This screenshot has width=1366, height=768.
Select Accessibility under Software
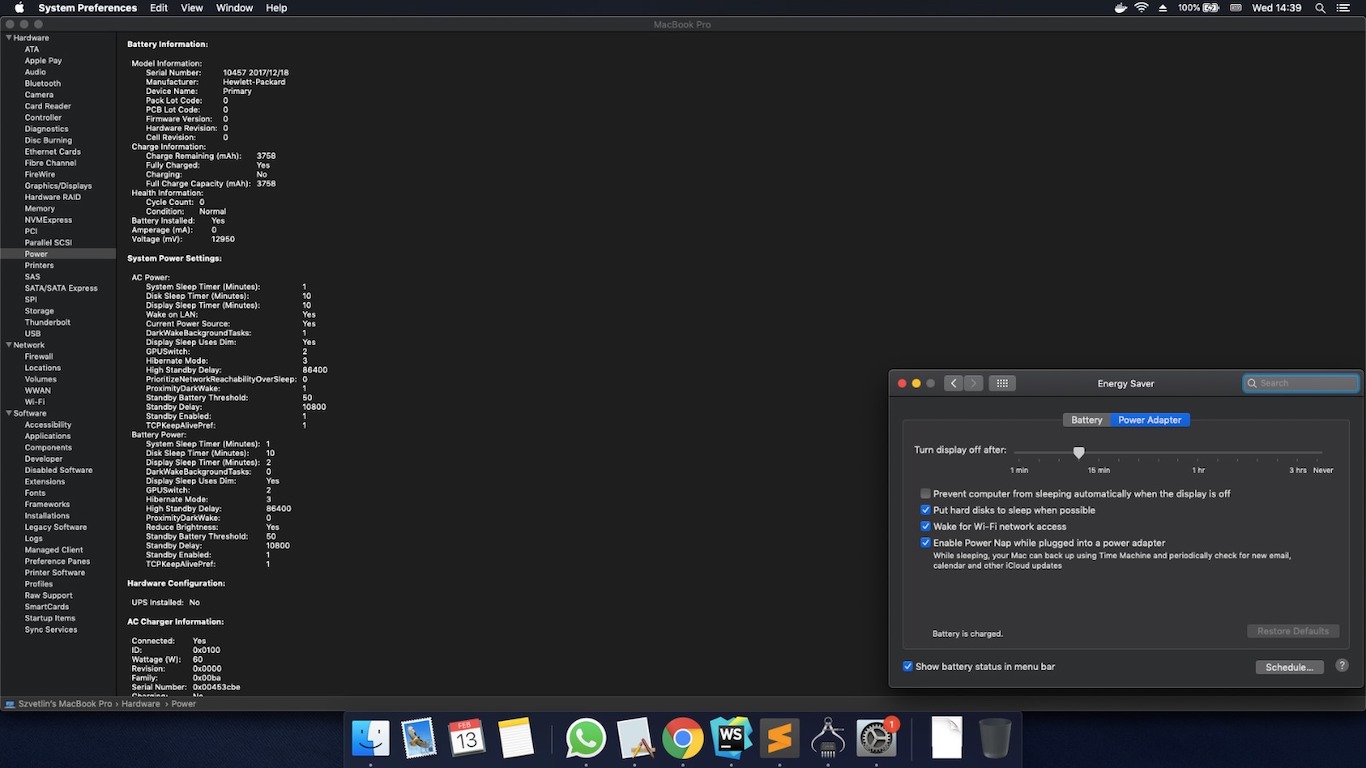coord(48,425)
